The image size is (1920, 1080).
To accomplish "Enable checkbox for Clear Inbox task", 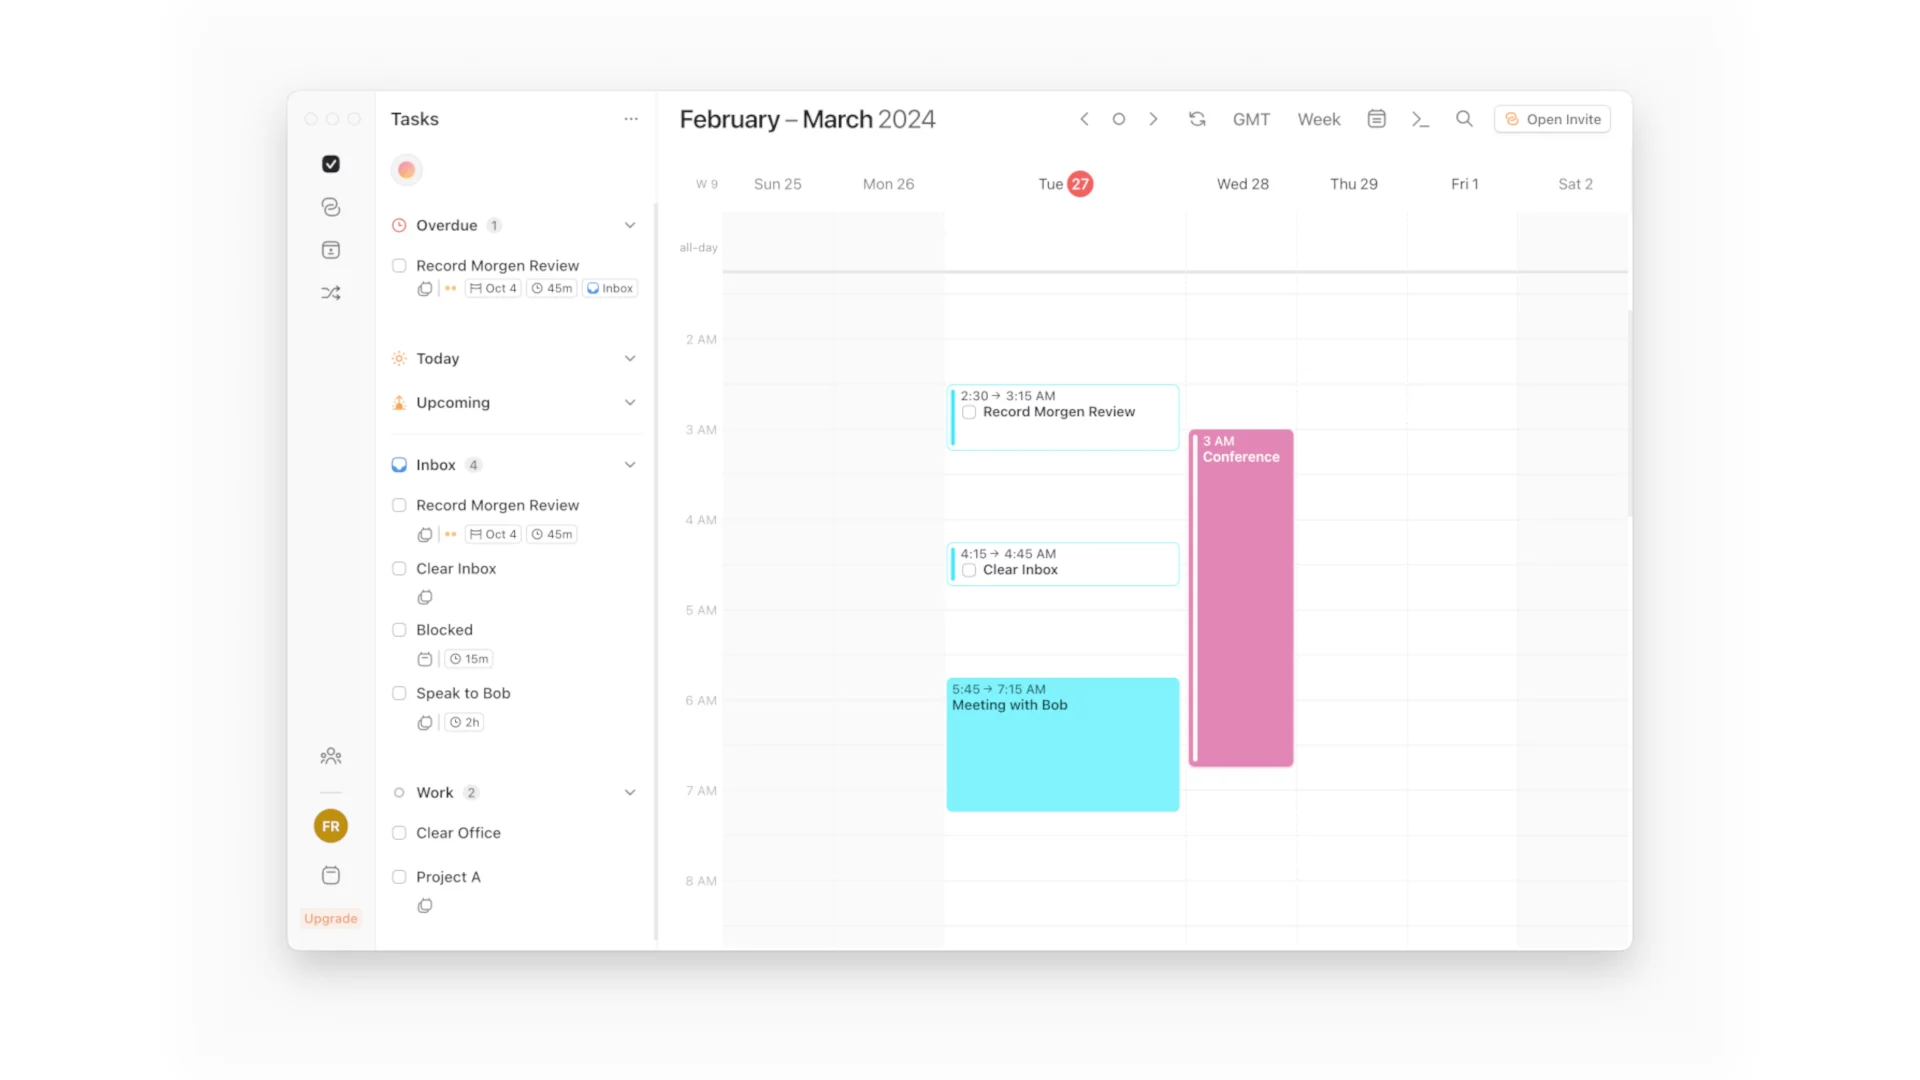I will point(400,568).
